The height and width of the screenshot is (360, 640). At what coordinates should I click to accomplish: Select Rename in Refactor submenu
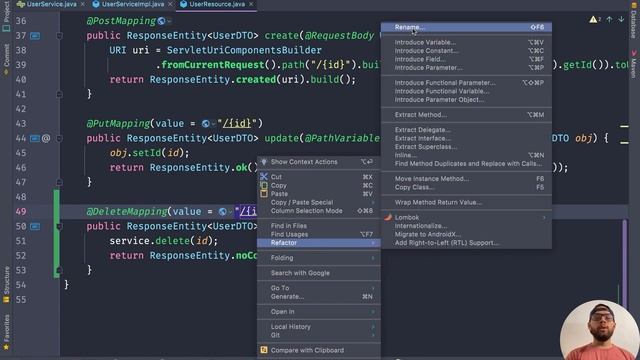click(x=466, y=27)
